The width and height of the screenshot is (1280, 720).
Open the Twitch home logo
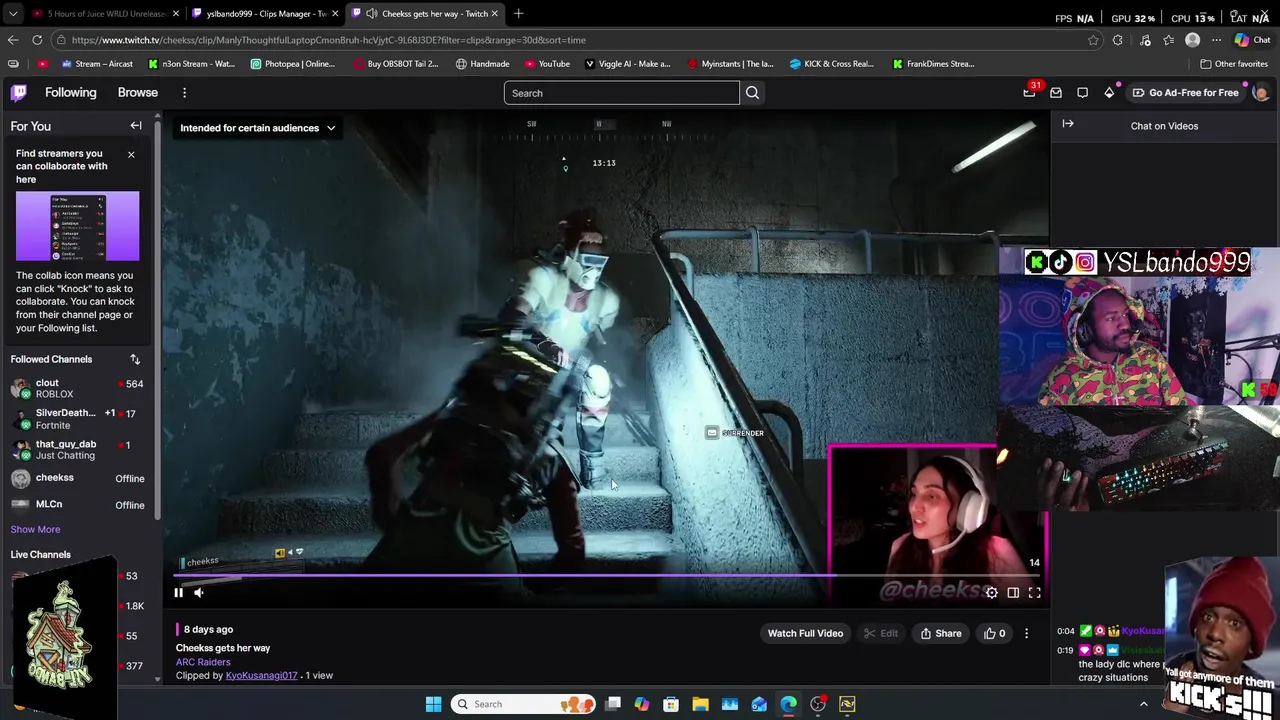19,93
